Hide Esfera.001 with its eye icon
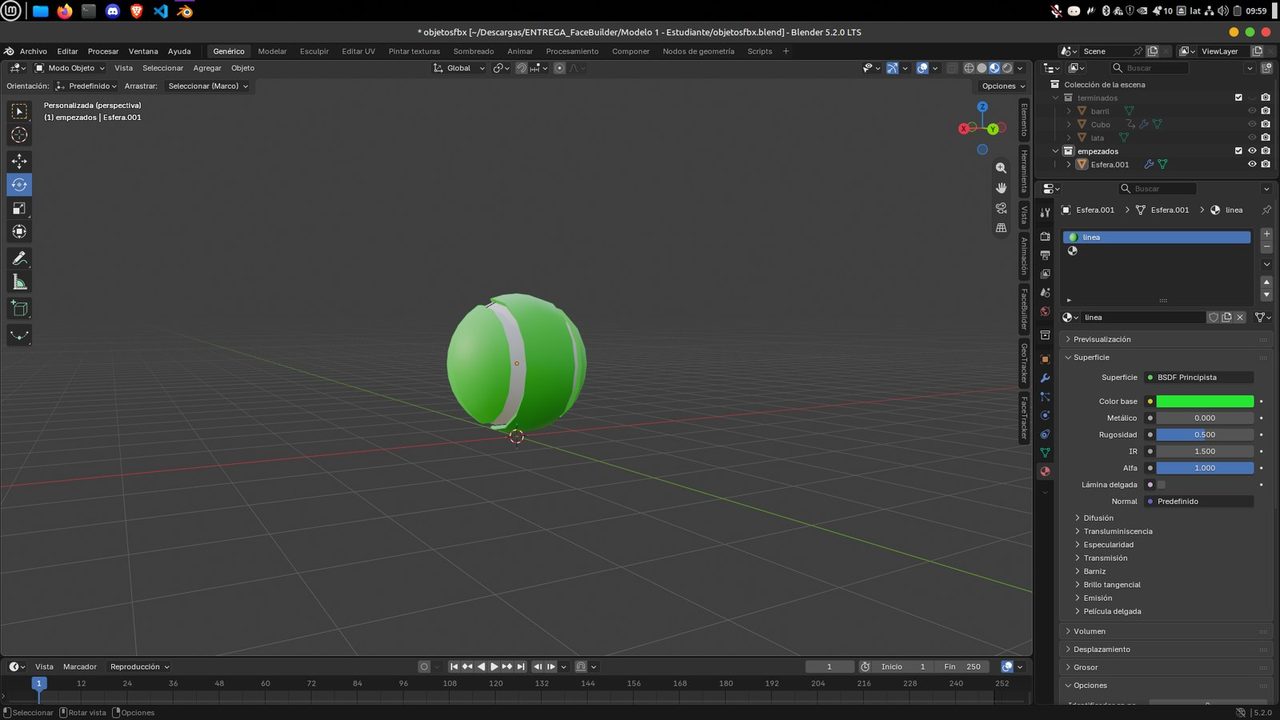The image size is (1280, 720). point(1252,164)
